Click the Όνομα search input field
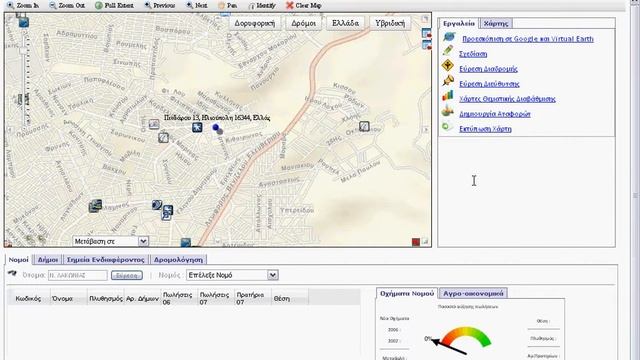Viewport: 640px width, 360px height. (x=78, y=276)
